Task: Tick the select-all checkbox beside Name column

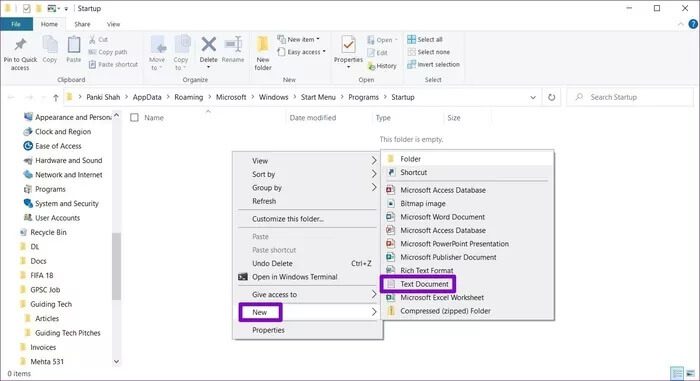Action: pyautogui.click(x=134, y=117)
